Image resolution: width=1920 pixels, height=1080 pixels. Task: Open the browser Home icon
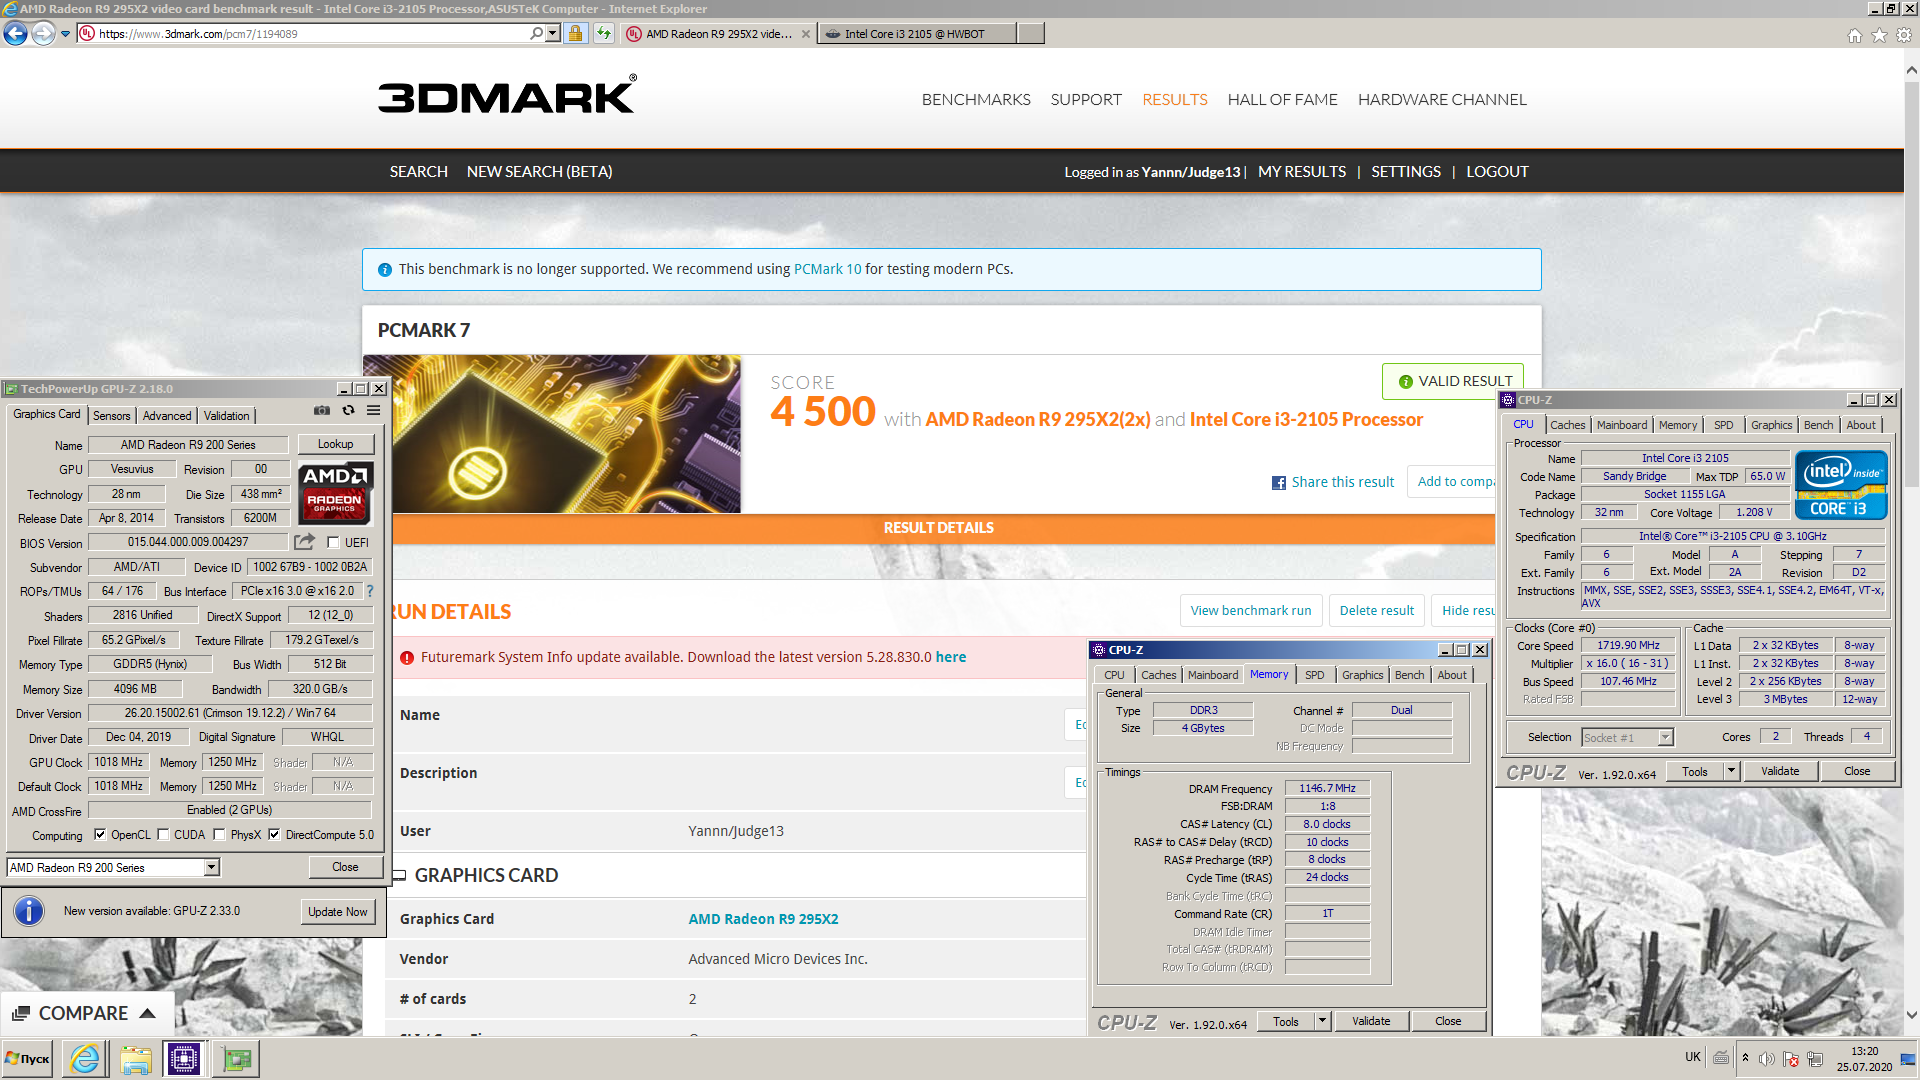(x=1854, y=35)
